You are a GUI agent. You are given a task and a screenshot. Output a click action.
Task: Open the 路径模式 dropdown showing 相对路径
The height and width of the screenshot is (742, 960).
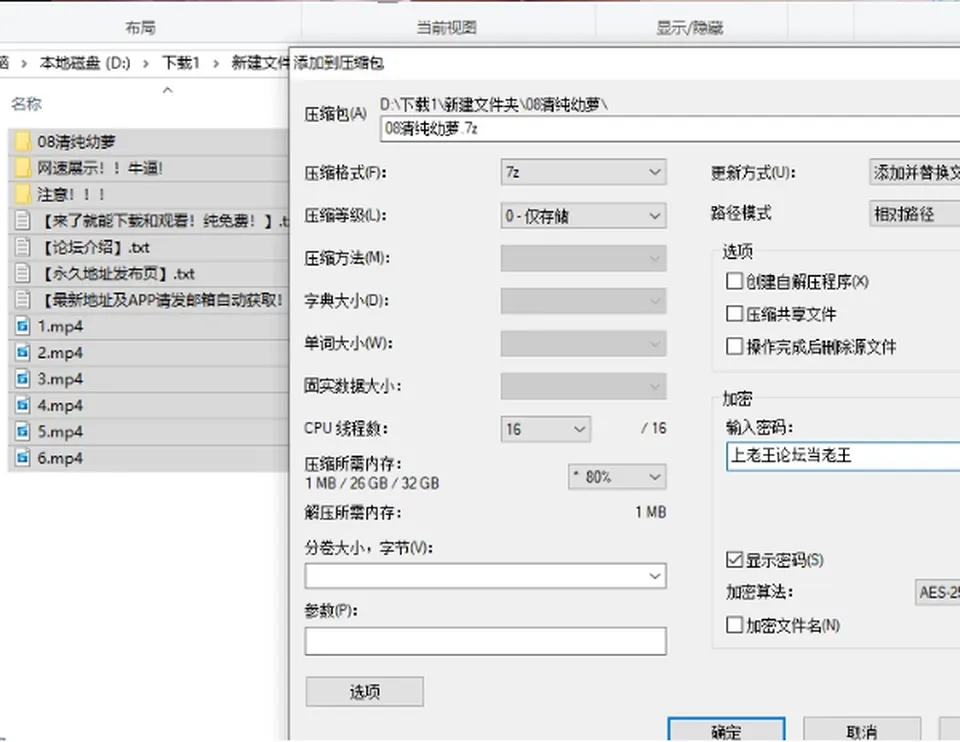(x=915, y=214)
